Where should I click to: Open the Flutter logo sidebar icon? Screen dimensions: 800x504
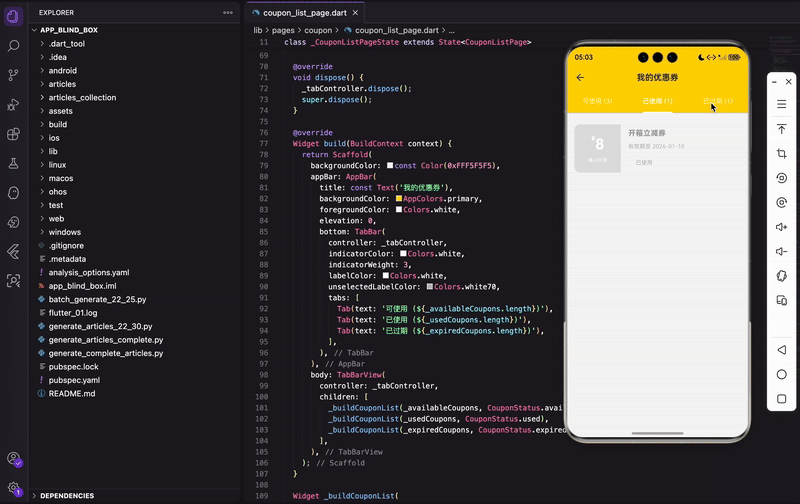coord(13,251)
